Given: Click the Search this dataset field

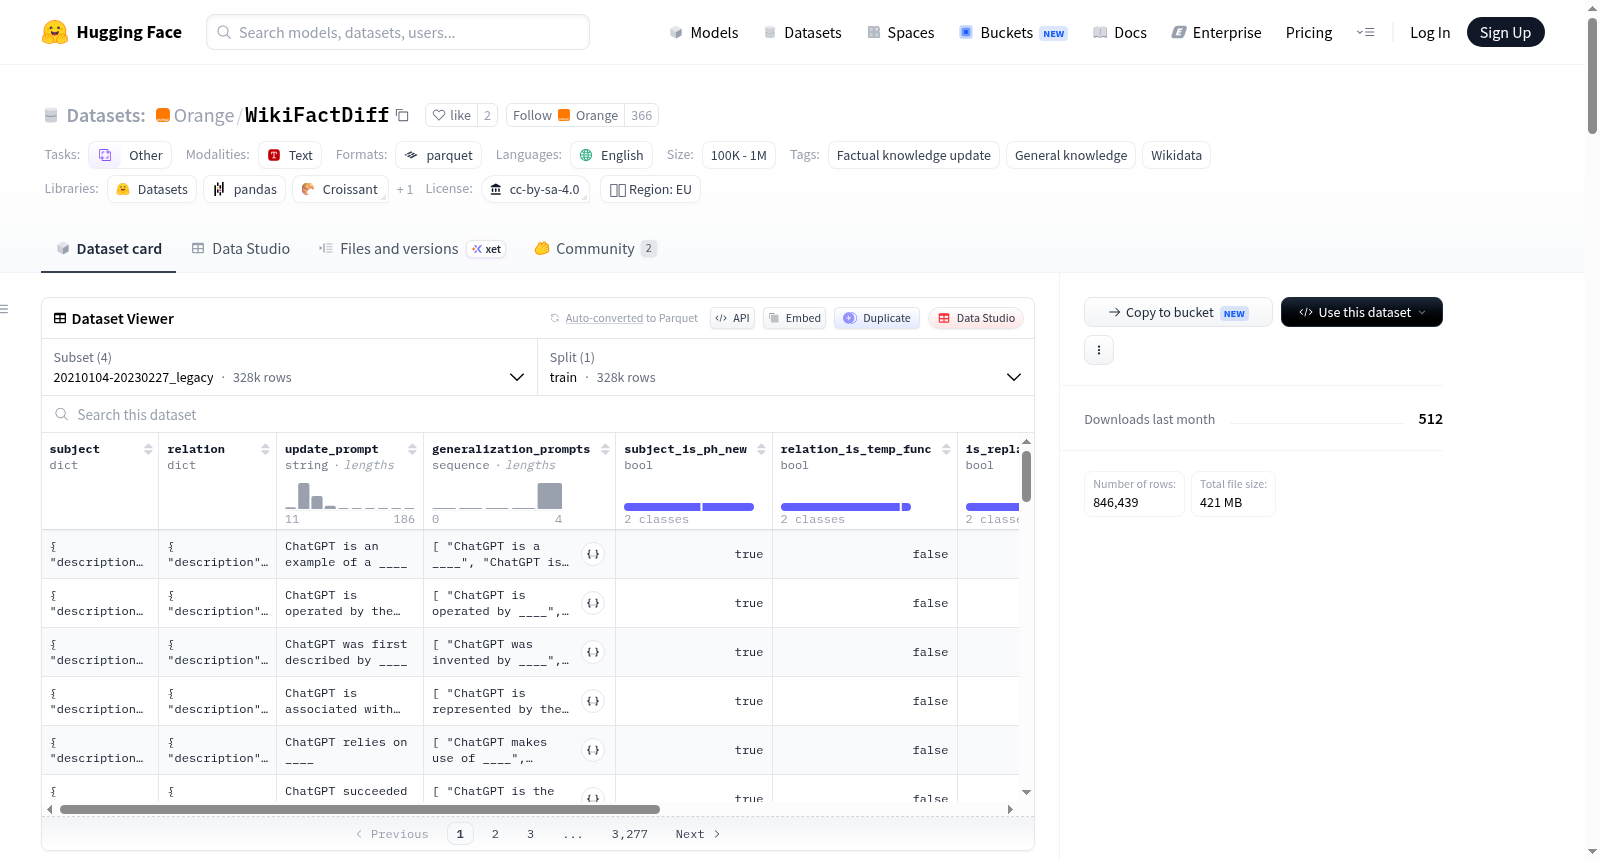Looking at the screenshot, I should (x=538, y=414).
